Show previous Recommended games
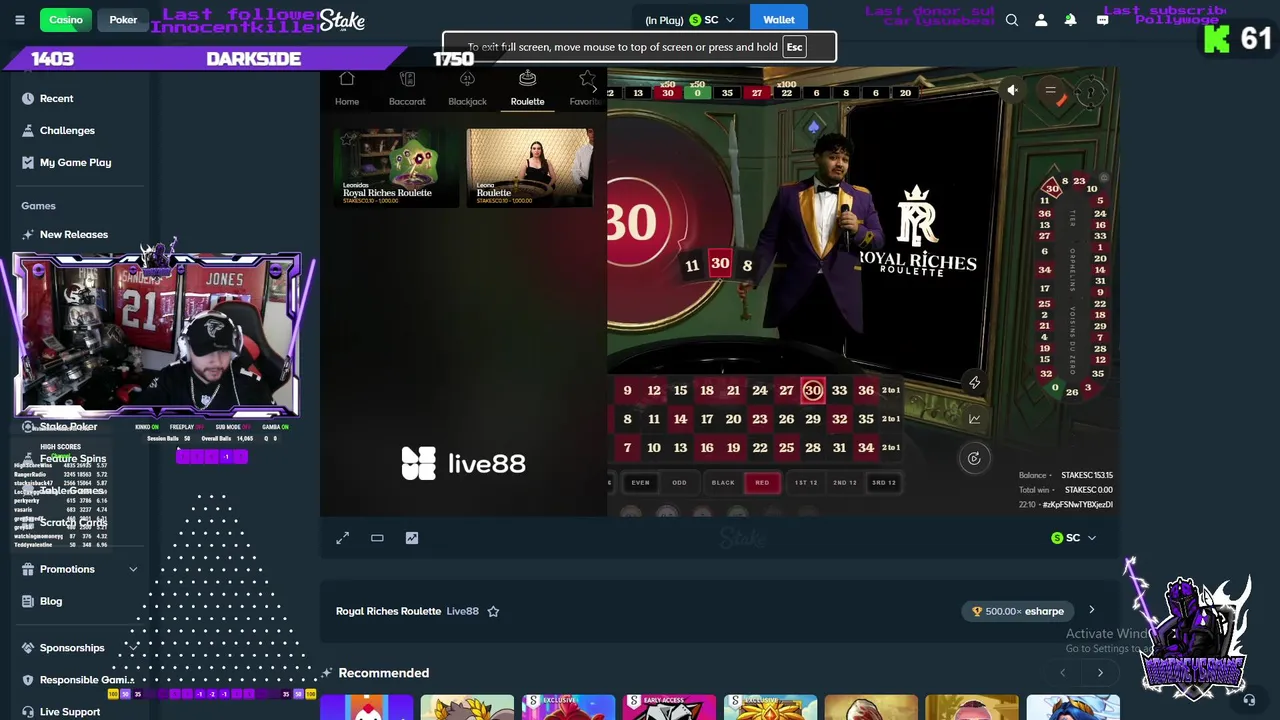1280x720 pixels. tap(1063, 673)
